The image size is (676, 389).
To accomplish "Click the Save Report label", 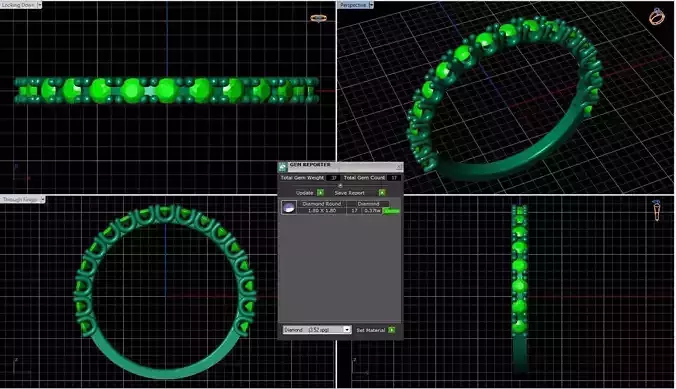I will point(350,193).
